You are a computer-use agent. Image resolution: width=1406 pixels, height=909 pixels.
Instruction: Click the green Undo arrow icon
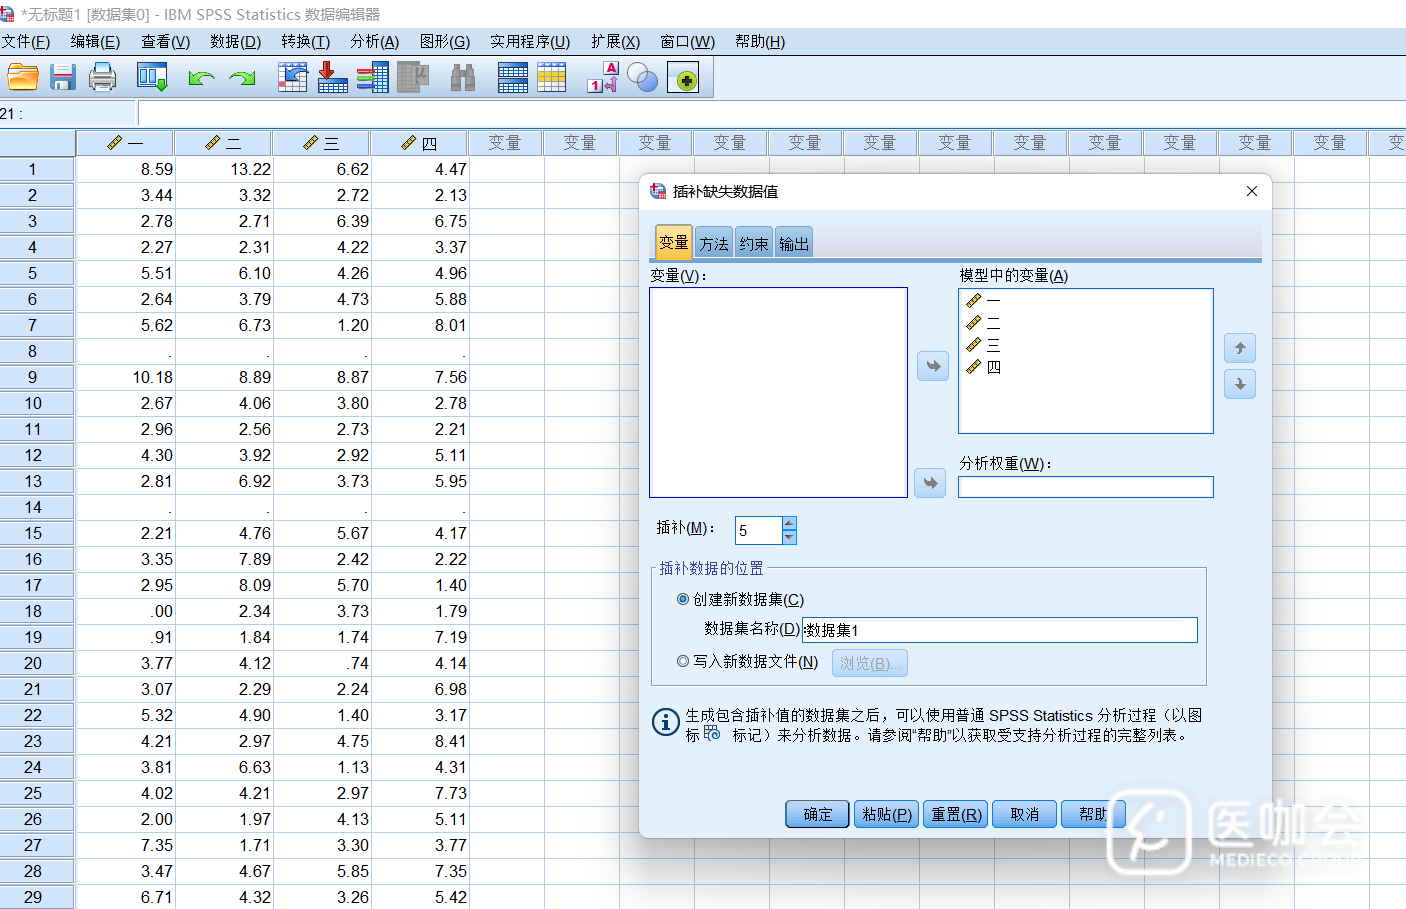(201, 78)
